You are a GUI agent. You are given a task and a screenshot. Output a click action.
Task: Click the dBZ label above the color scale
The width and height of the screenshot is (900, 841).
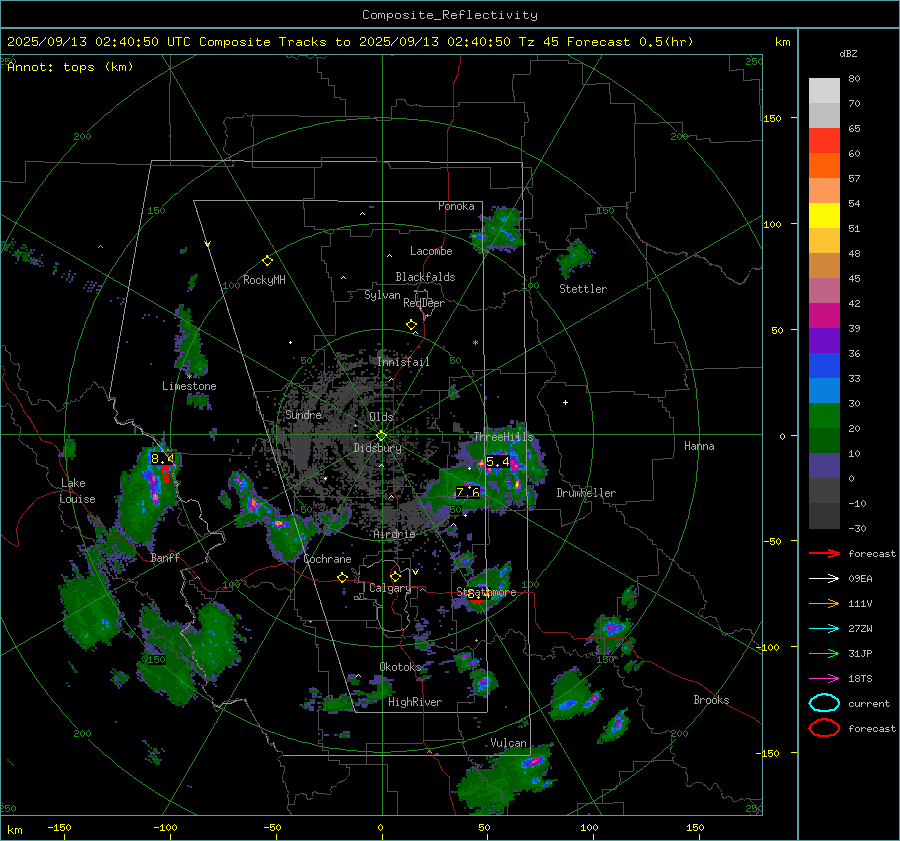[848, 54]
